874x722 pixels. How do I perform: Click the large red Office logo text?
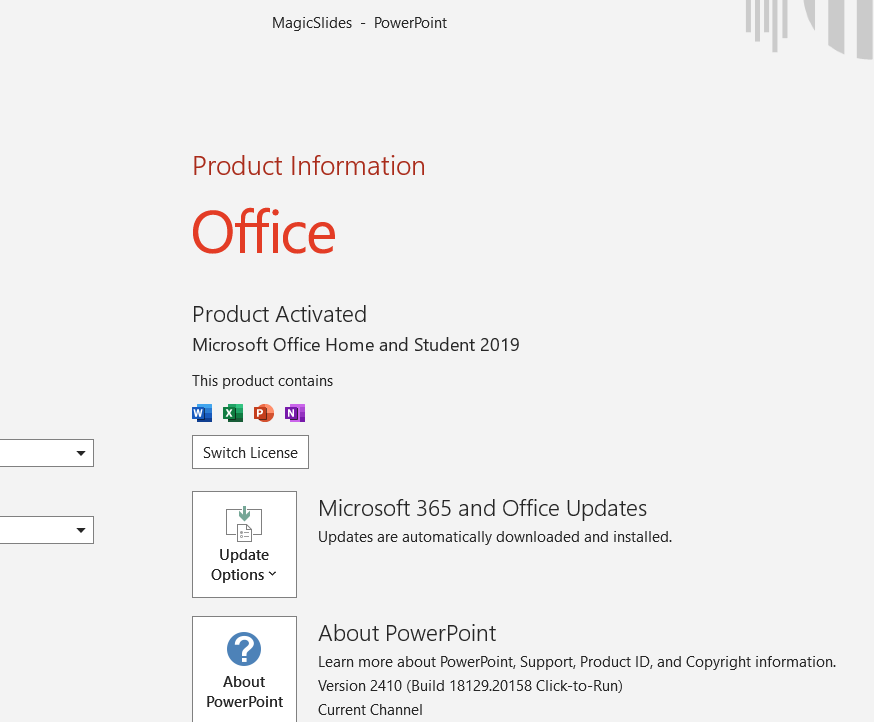264,232
